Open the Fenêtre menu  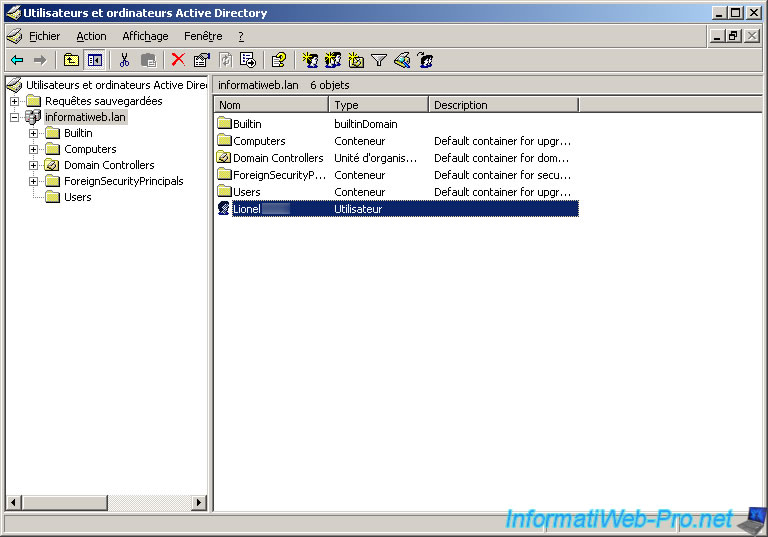pyautogui.click(x=203, y=36)
